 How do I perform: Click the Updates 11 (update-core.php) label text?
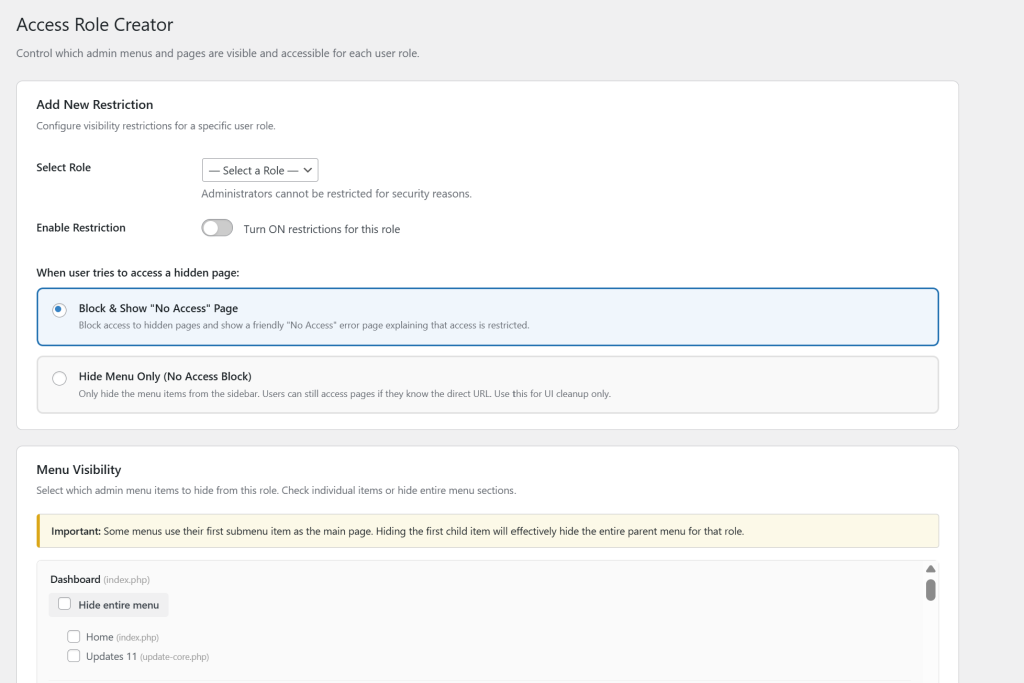click(147, 656)
